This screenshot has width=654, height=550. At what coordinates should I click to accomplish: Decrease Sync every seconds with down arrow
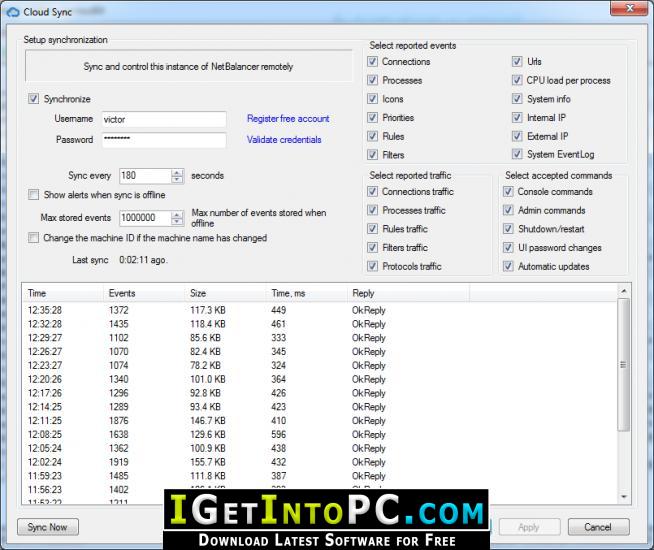[177, 179]
